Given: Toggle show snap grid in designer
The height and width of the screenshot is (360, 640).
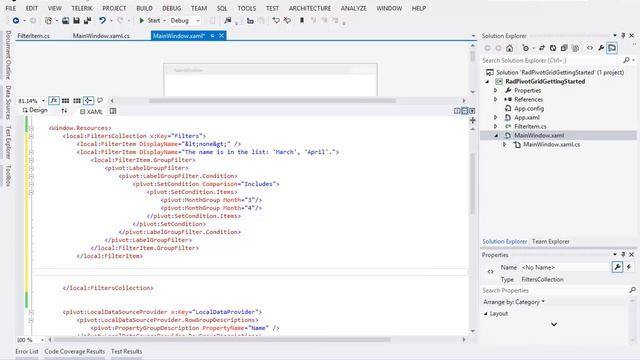Looking at the screenshot, I should click(65, 100).
